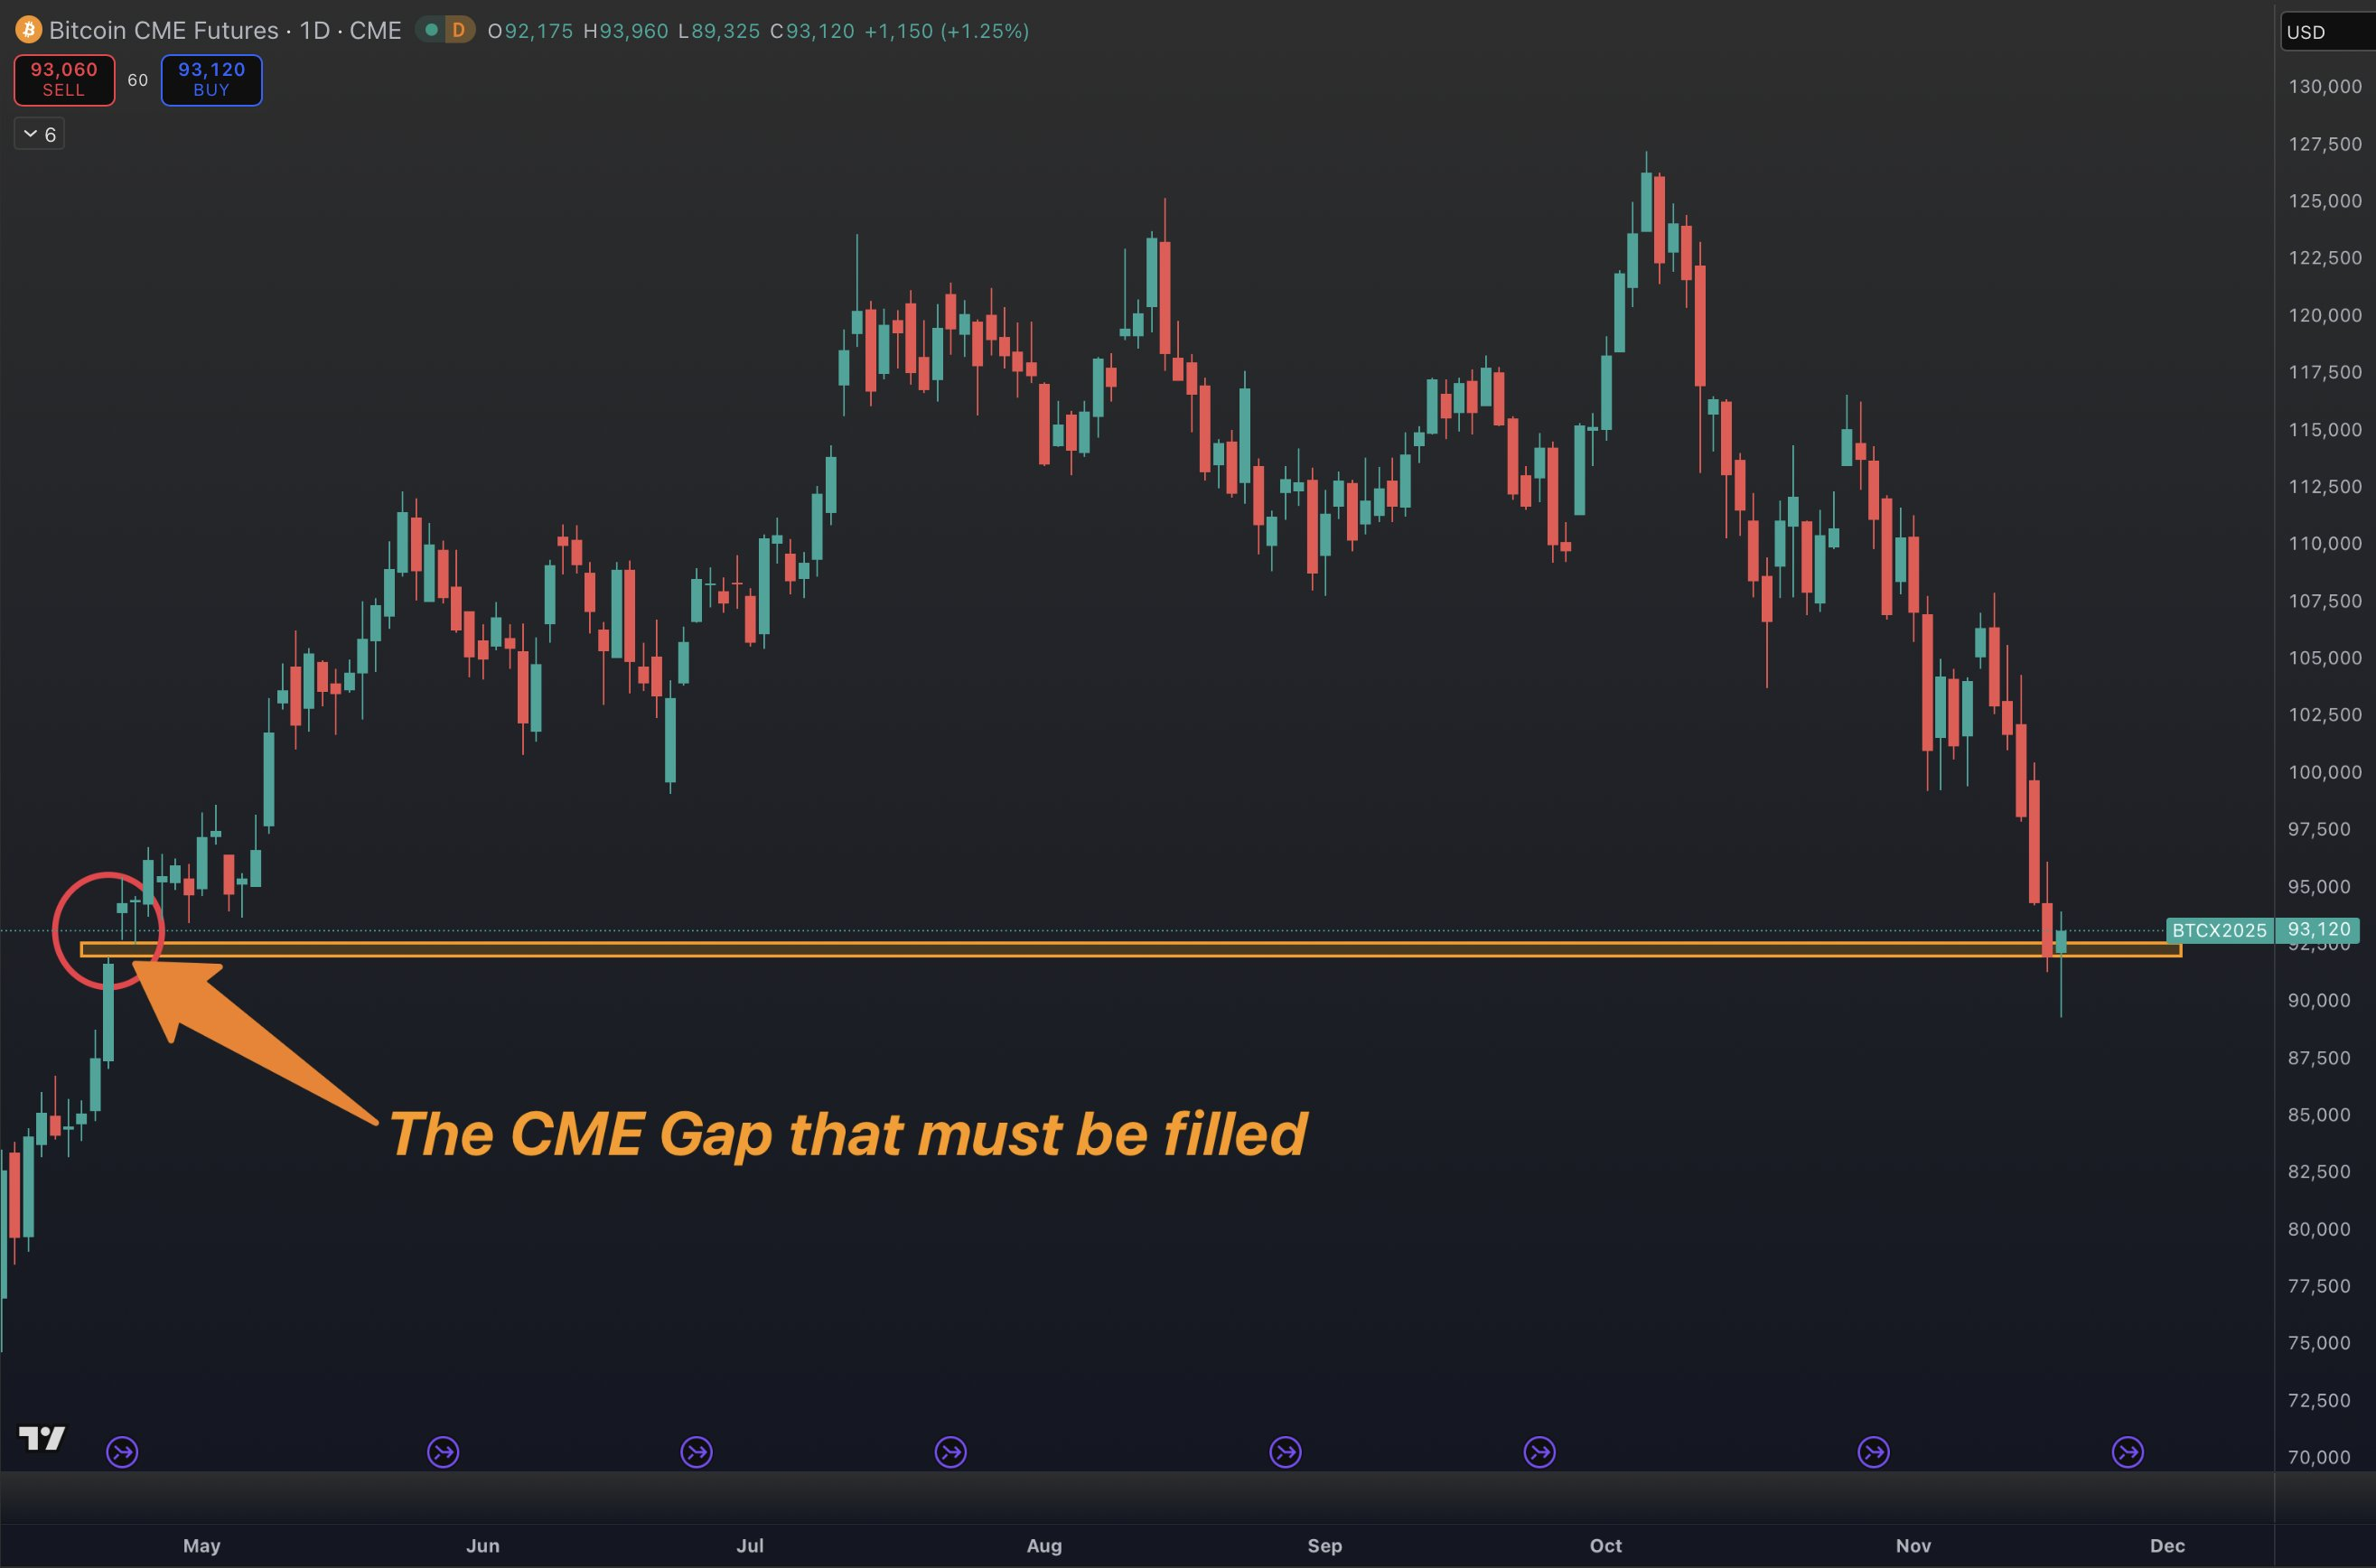The height and width of the screenshot is (1568, 2376).
Task: Click the contract roll marker near May
Action: click(x=122, y=1452)
